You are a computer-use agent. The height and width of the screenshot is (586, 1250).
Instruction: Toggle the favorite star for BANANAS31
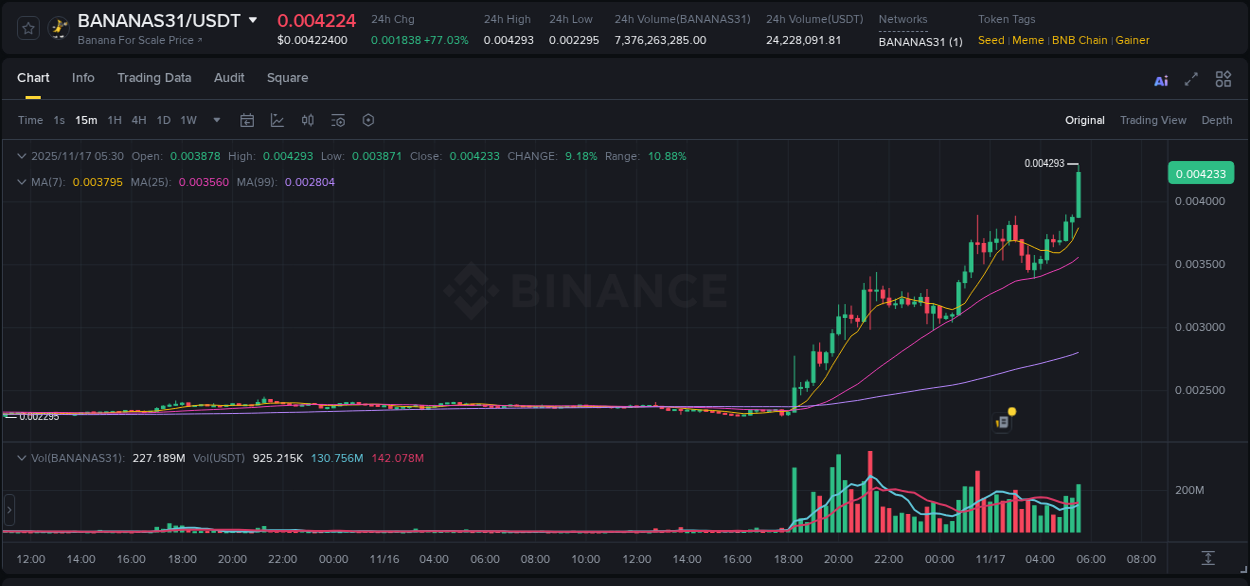tap(26, 27)
